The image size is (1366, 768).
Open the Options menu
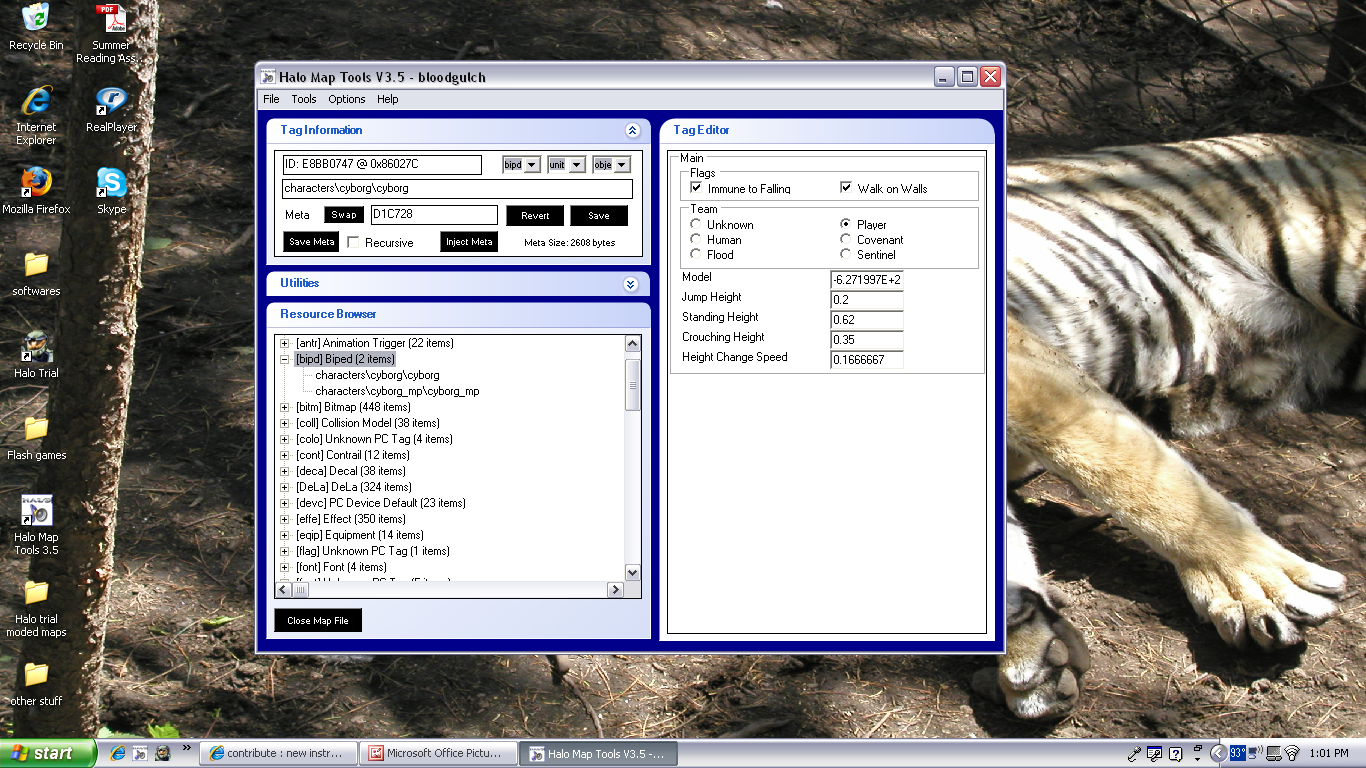point(347,99)
